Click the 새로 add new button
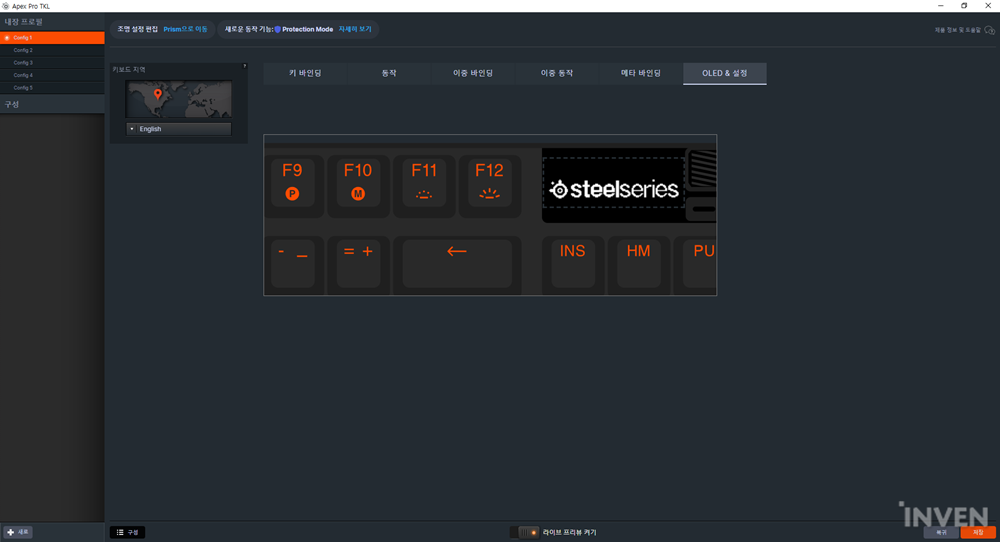Image resolution: width=1000 pixels, height=542 pixels. [x=18, y=532]
